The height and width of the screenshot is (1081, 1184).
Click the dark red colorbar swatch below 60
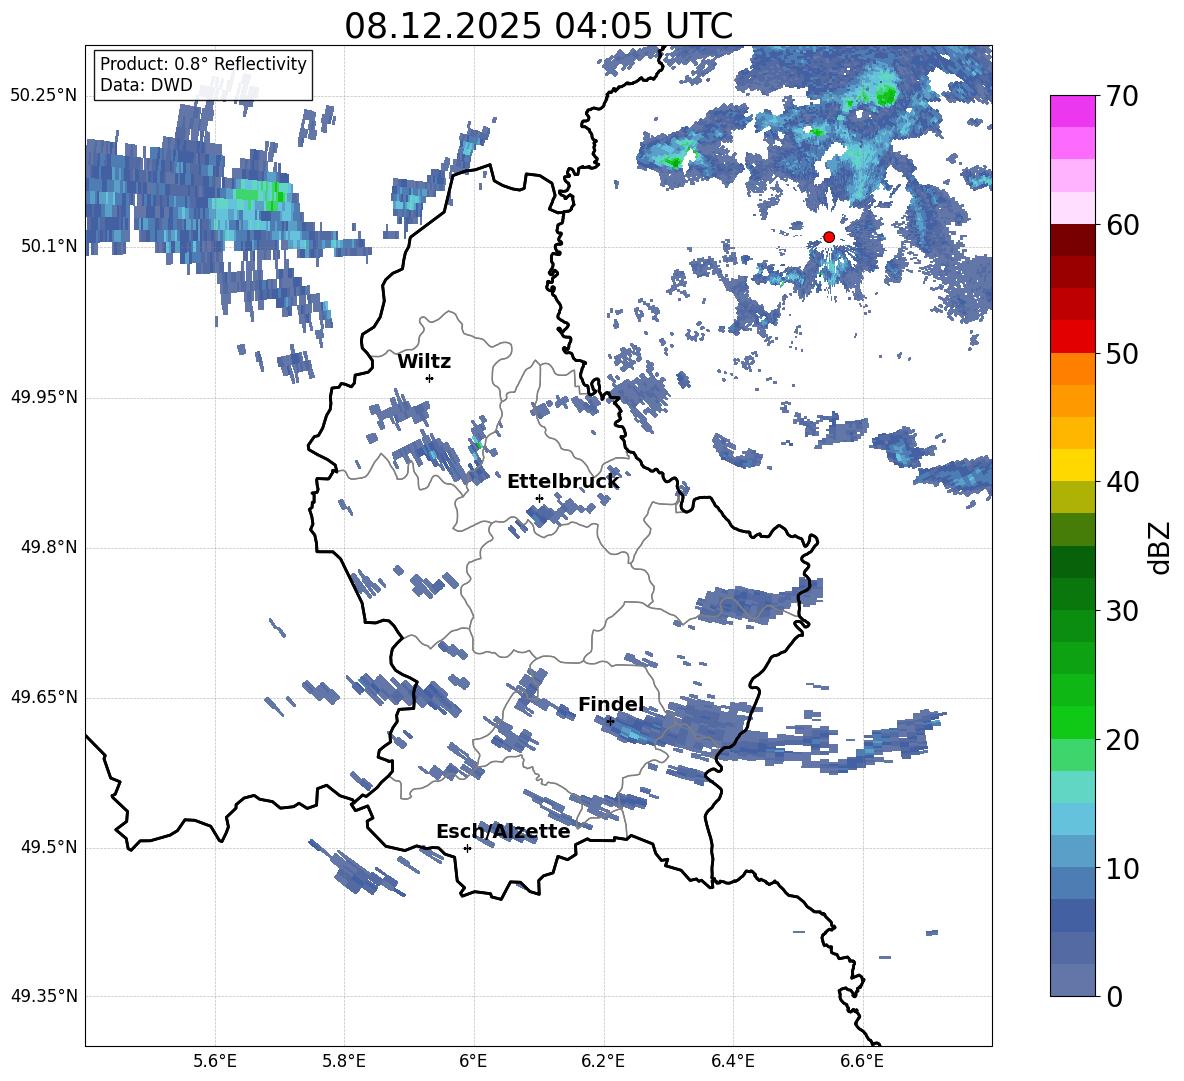(1072, 240)
